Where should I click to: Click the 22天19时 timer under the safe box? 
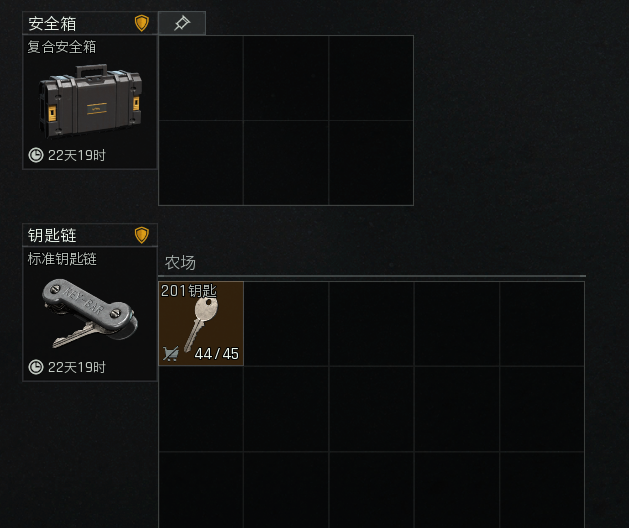77,155
